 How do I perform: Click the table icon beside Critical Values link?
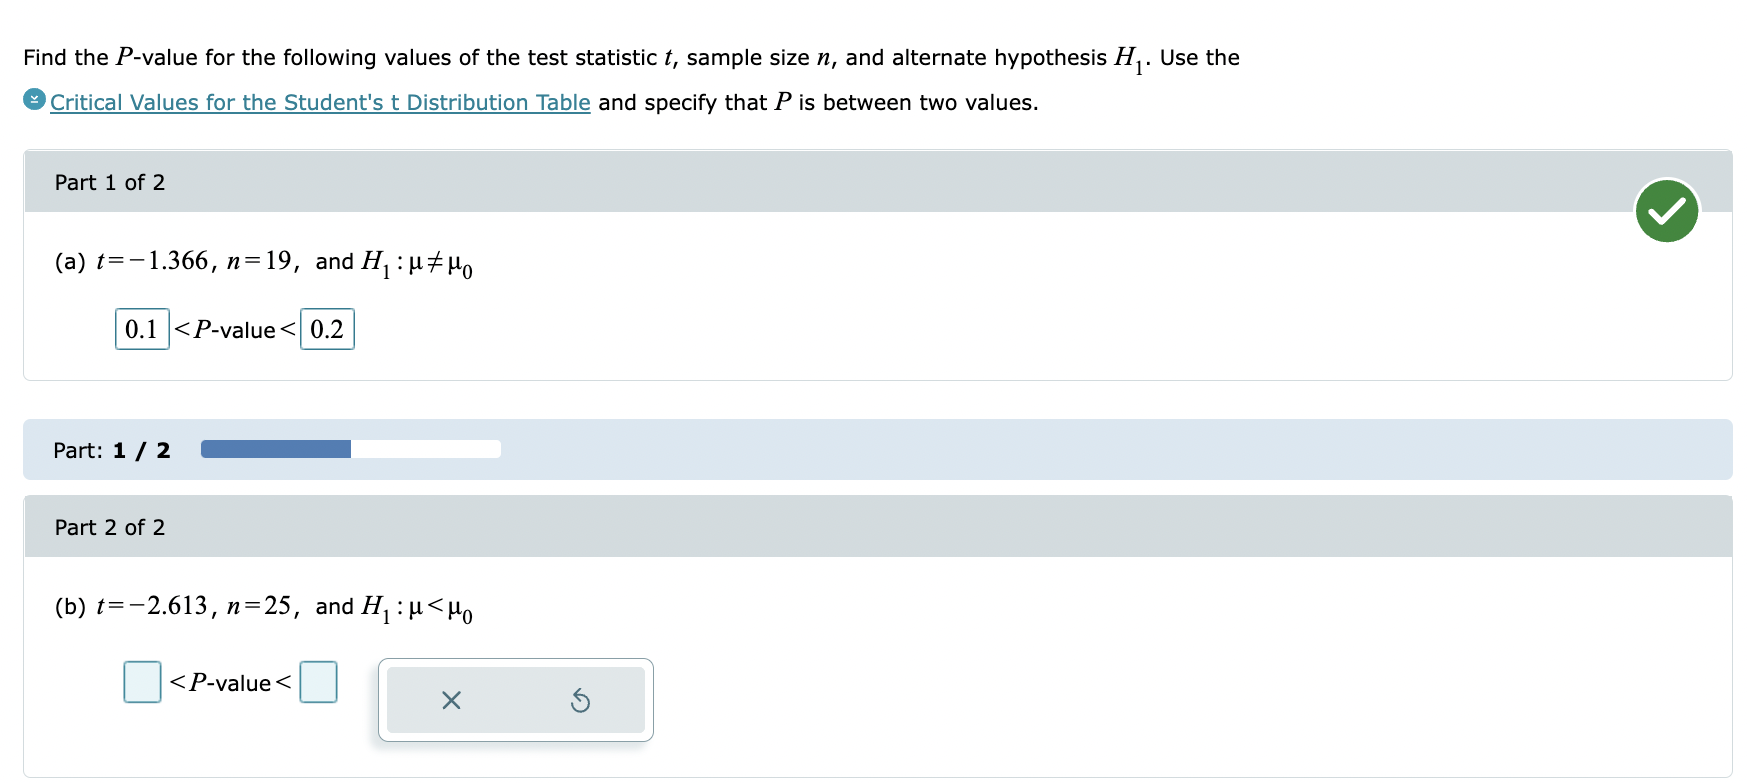34,100
